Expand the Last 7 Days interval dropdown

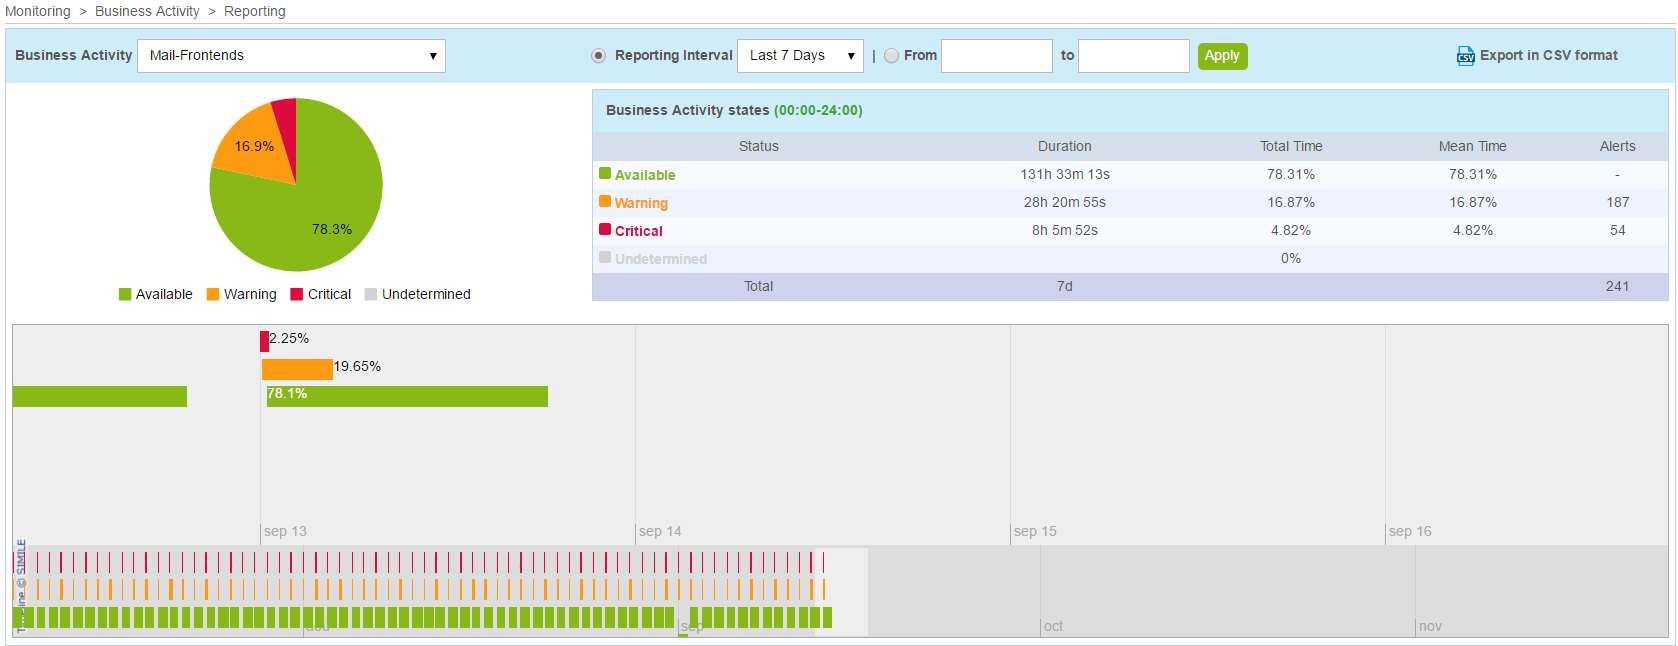coord(800,56)
